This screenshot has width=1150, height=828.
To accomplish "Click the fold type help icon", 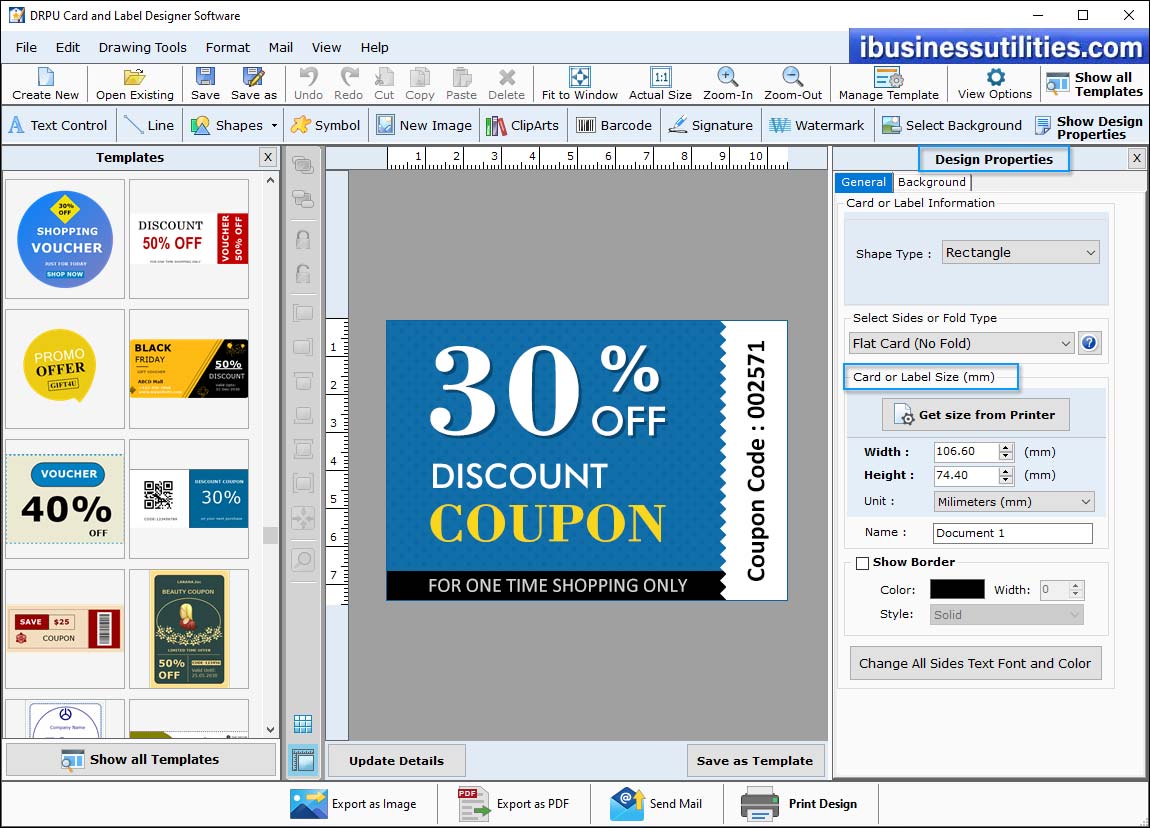I will click(1089, 343).
